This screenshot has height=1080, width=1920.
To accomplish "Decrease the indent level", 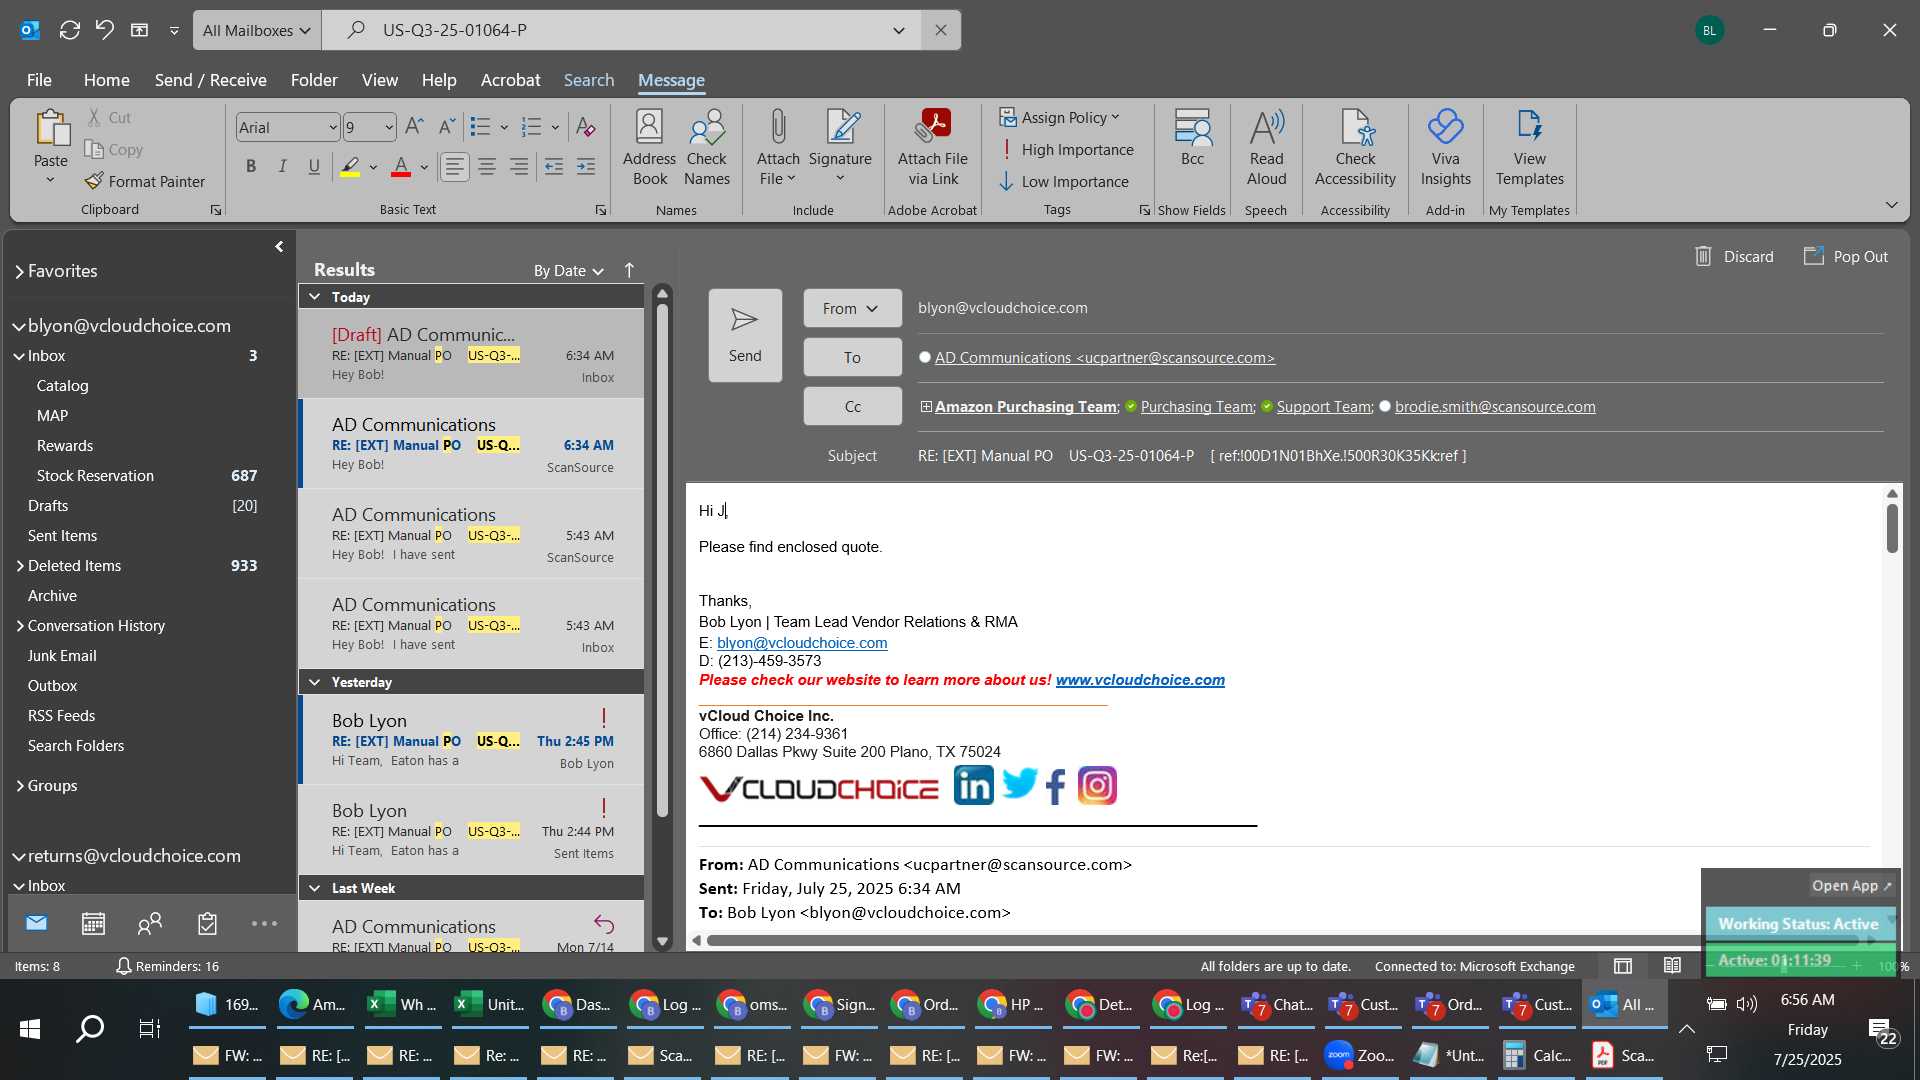I will [x=554, y=166].
